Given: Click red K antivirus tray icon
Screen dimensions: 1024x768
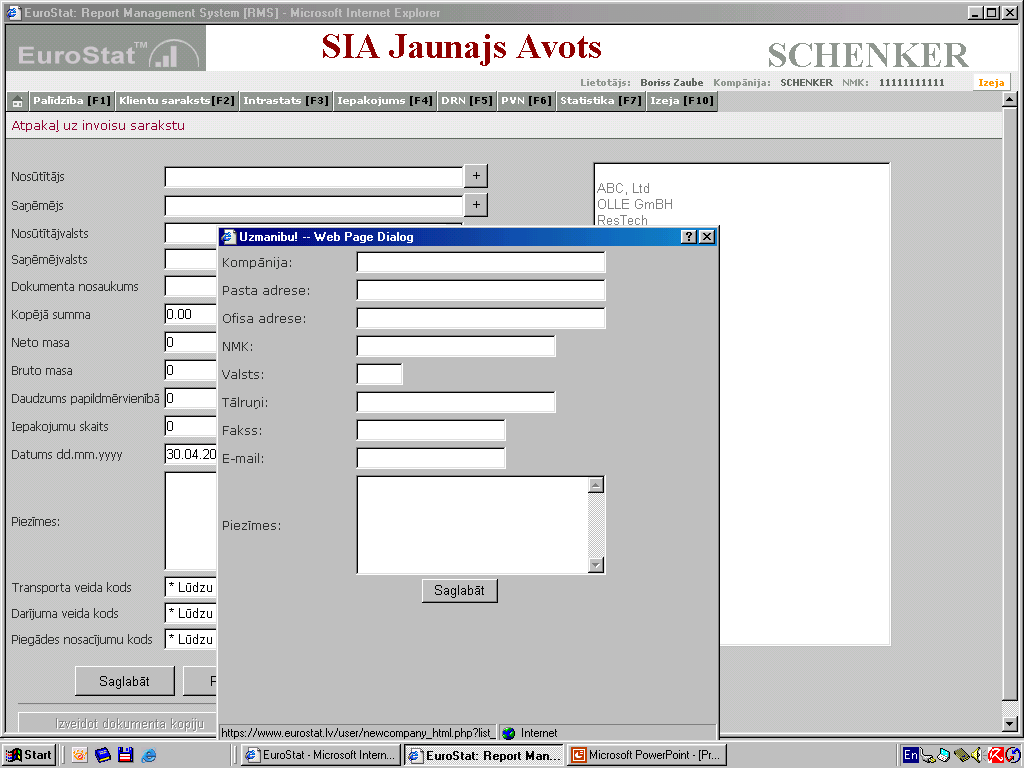Looking at the screenshot, I should [995, 756].
